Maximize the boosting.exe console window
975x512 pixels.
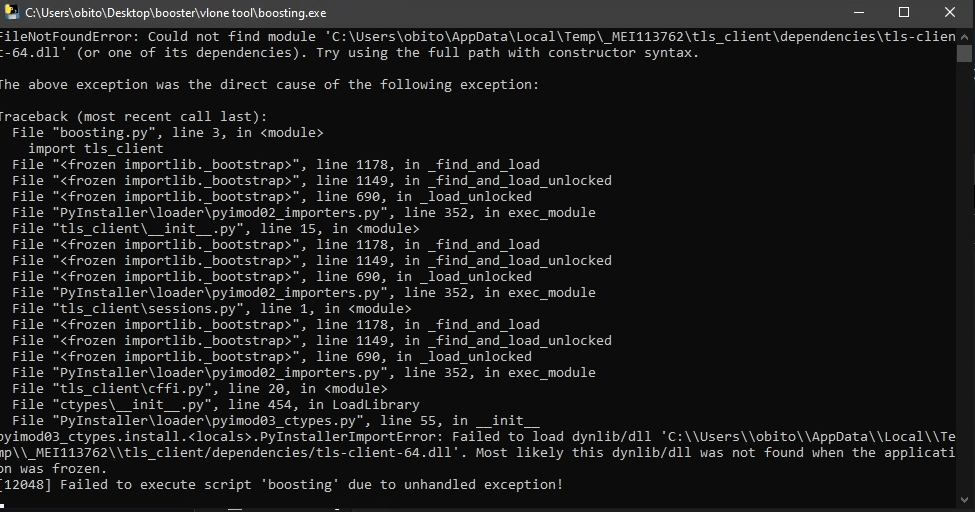point(904,12)
